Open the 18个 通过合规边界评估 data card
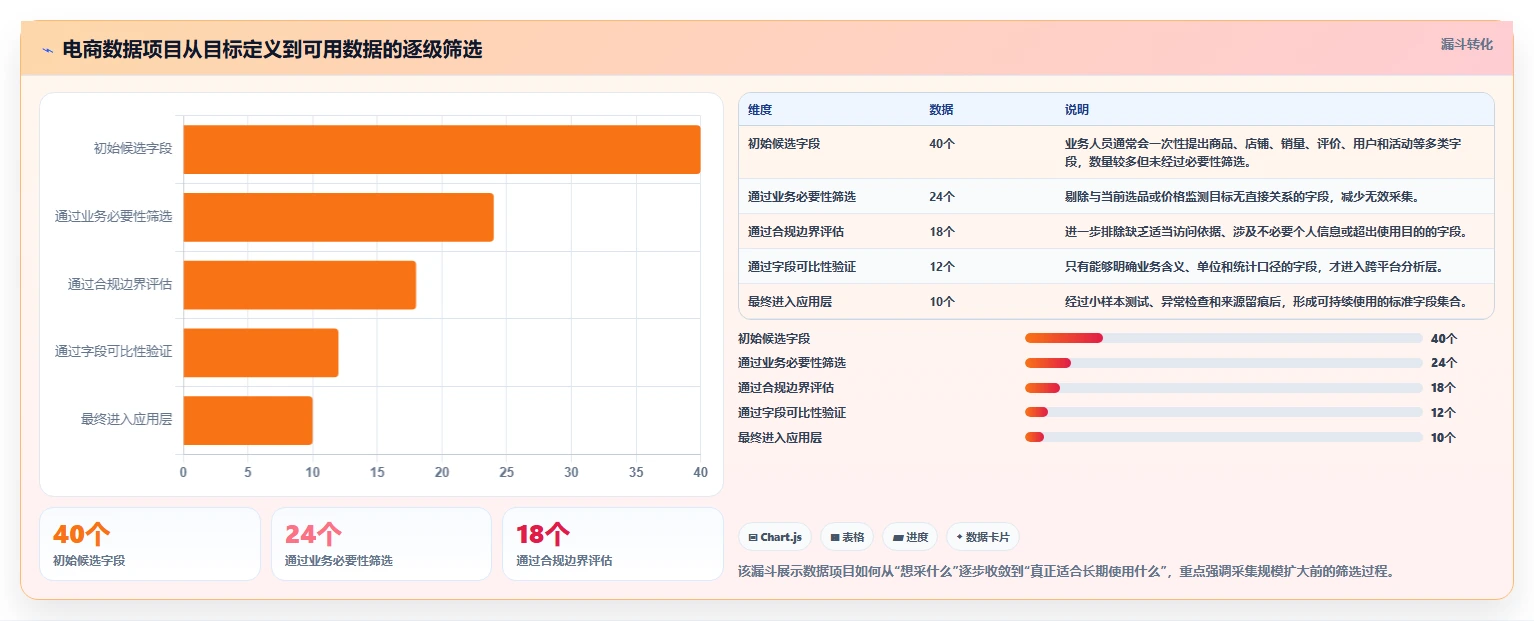 pyautogui.click(x=613, y=544)
